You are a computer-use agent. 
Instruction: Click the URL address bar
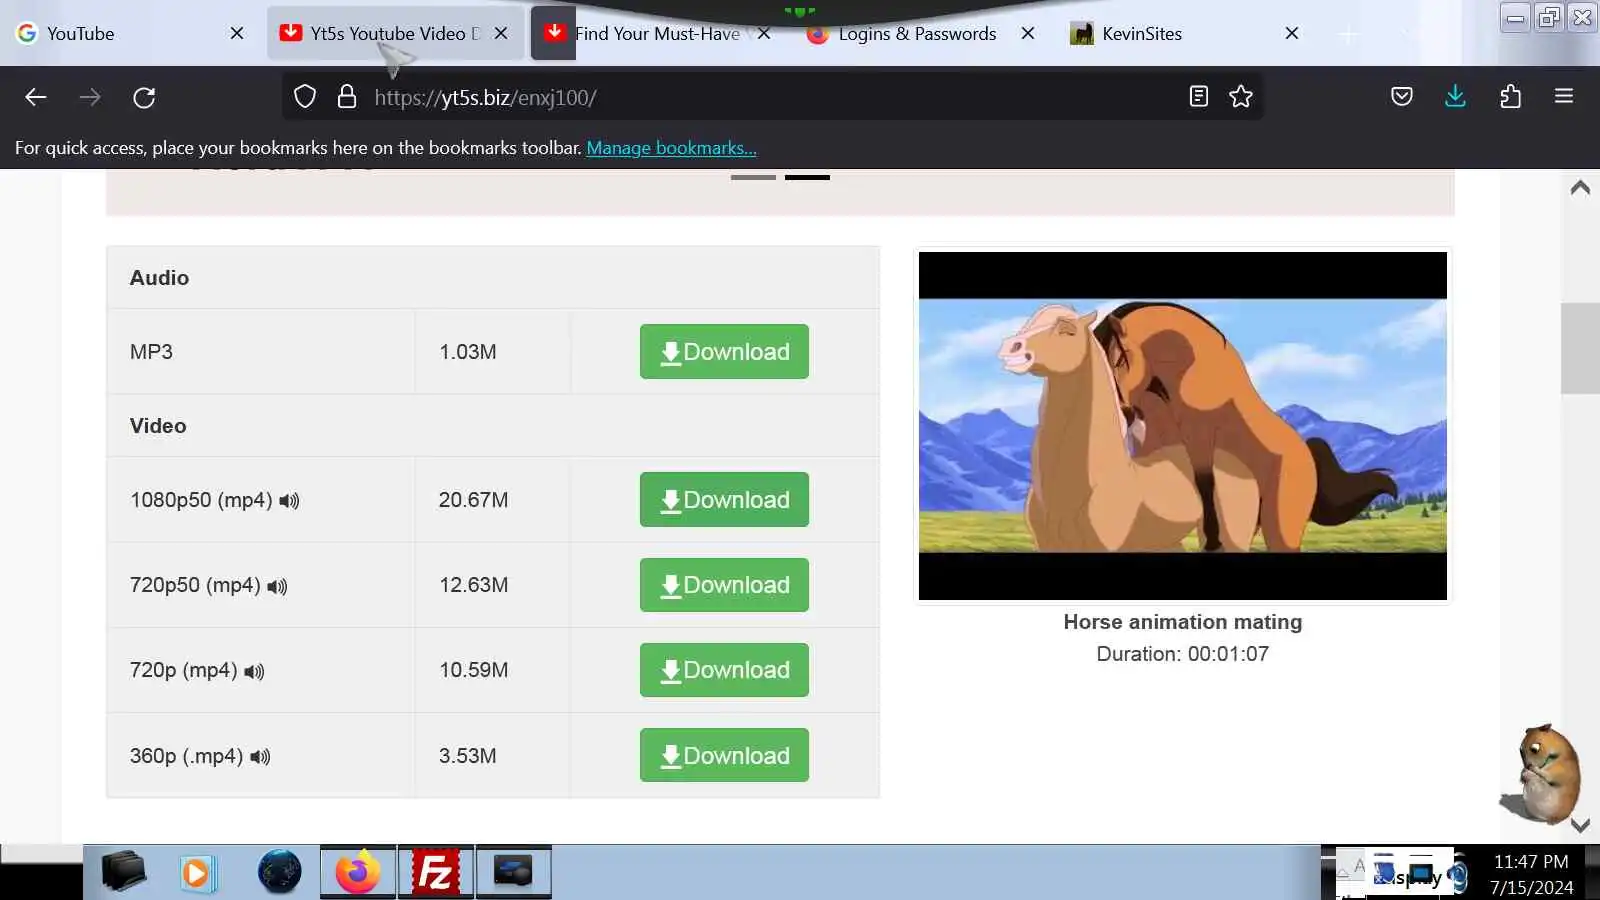tap(770, 97)
